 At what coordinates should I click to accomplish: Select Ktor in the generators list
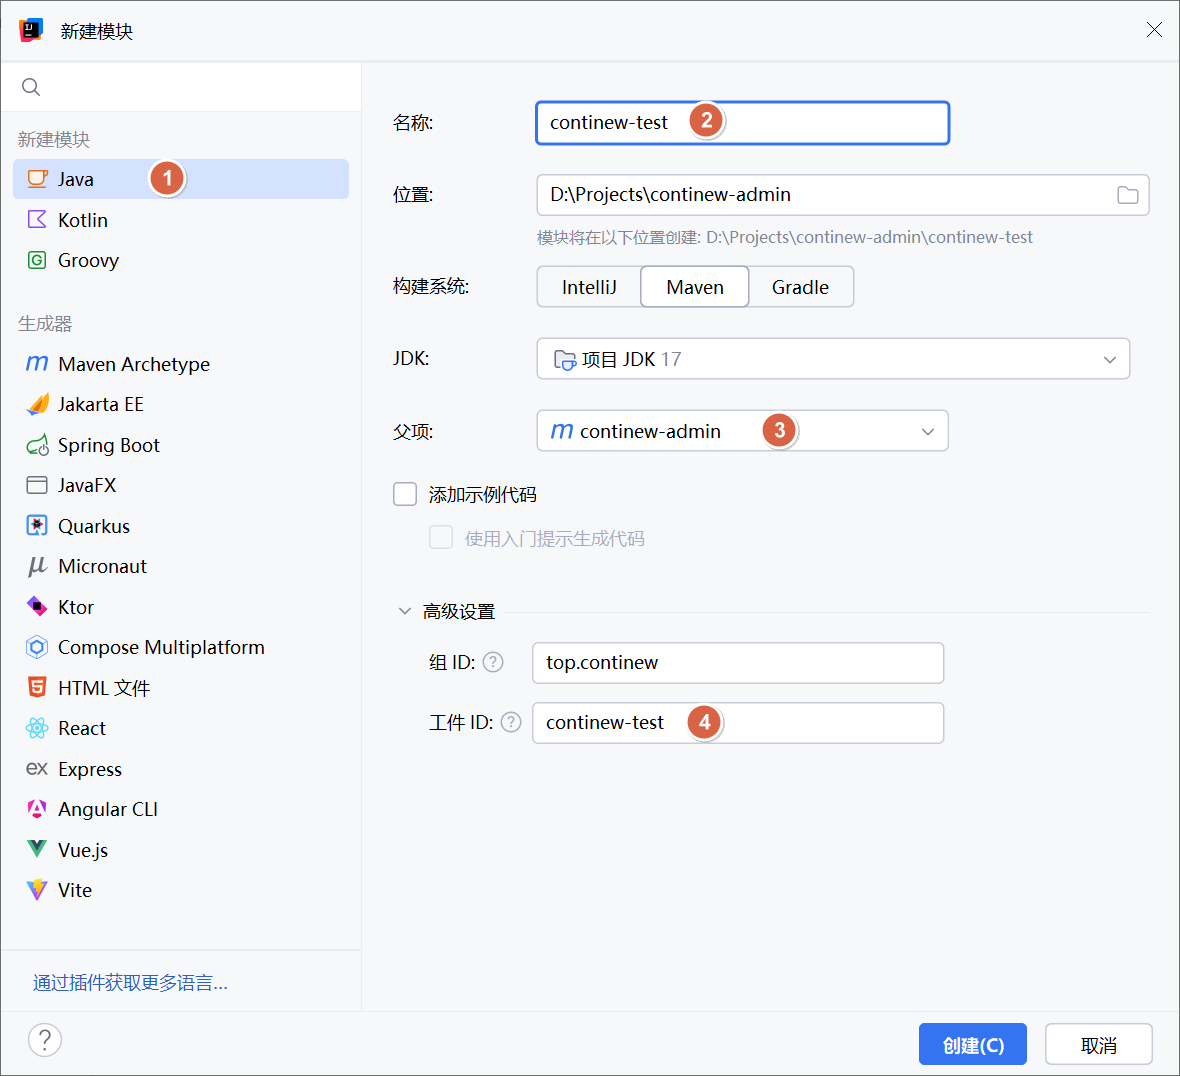click(x=181, y=606)
